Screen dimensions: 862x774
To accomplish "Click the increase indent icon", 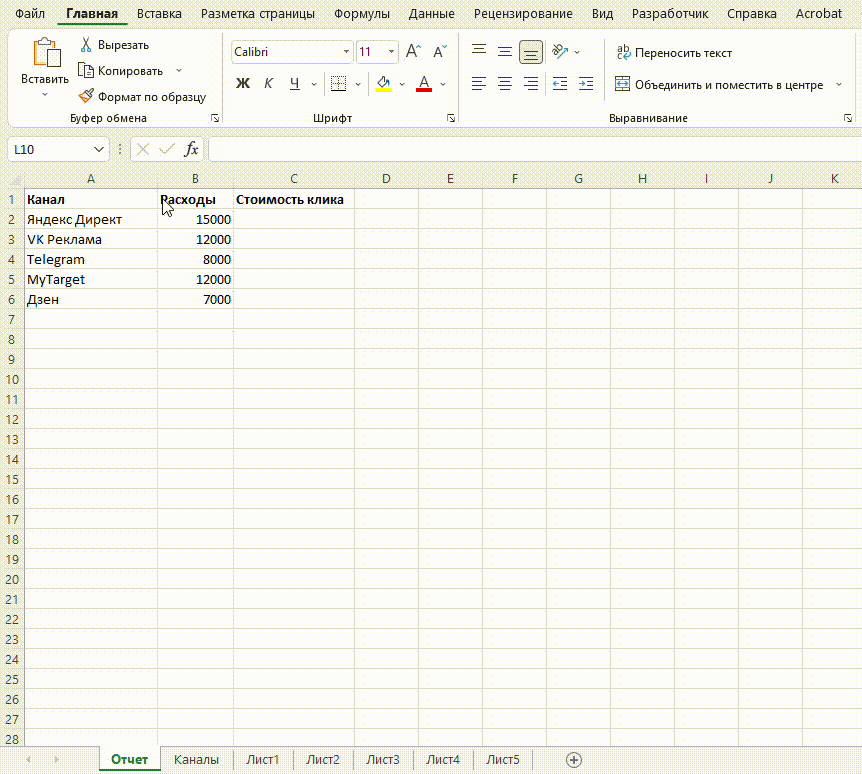I will click(586, 84).
